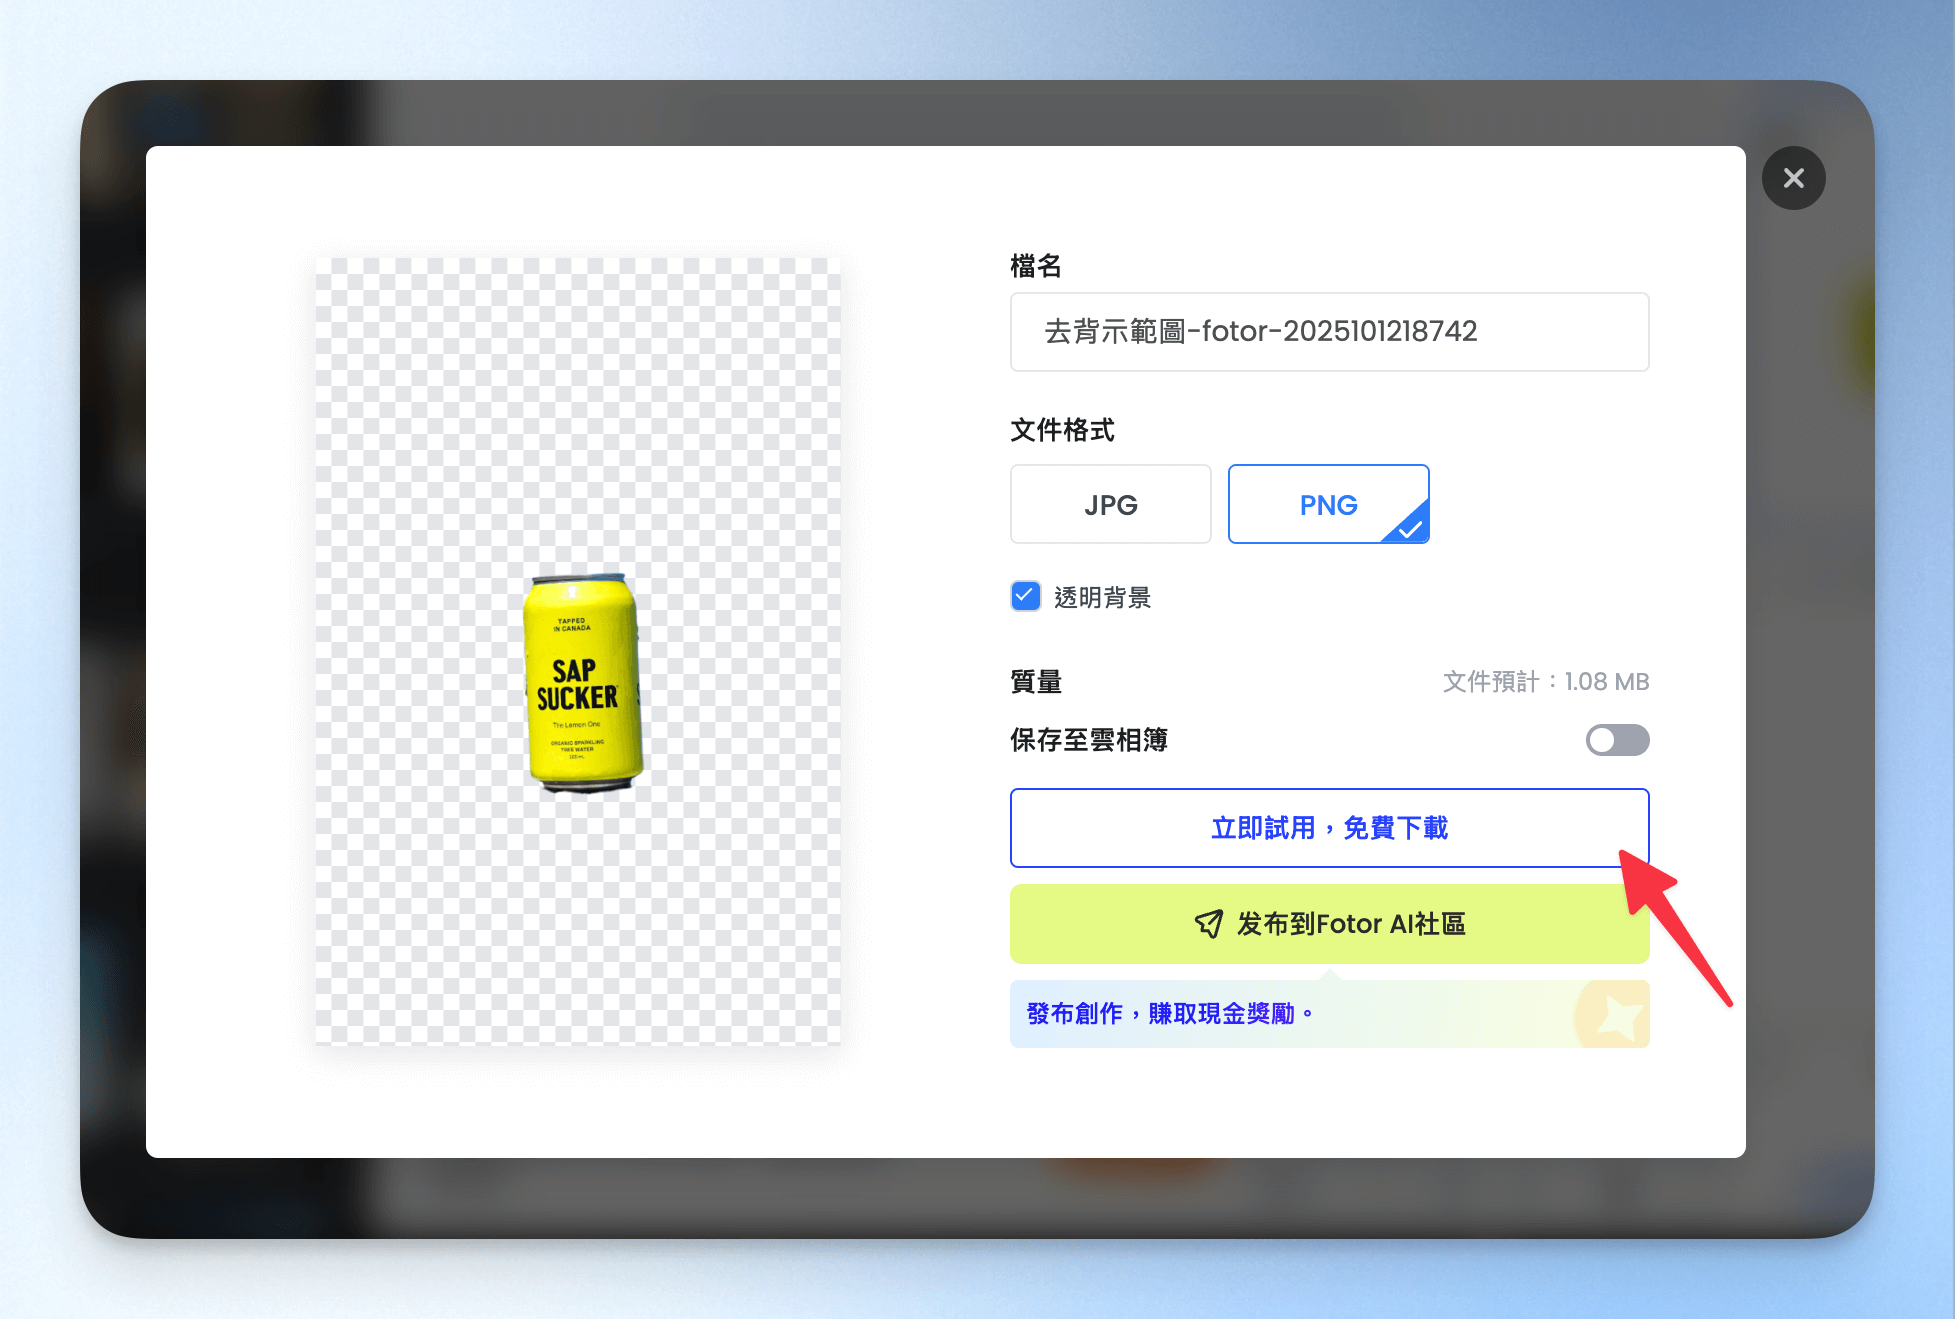Click the yellow Sap Sucker can preview
Image resolution: width=1955 pixels, height=1319 pixels.
click(582, 683)
